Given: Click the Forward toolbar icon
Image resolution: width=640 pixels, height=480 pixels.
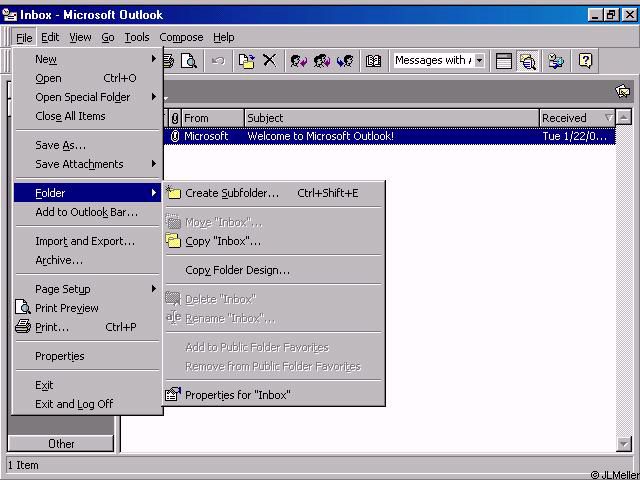Looking at the screenshot, I should tap(345, 61).
